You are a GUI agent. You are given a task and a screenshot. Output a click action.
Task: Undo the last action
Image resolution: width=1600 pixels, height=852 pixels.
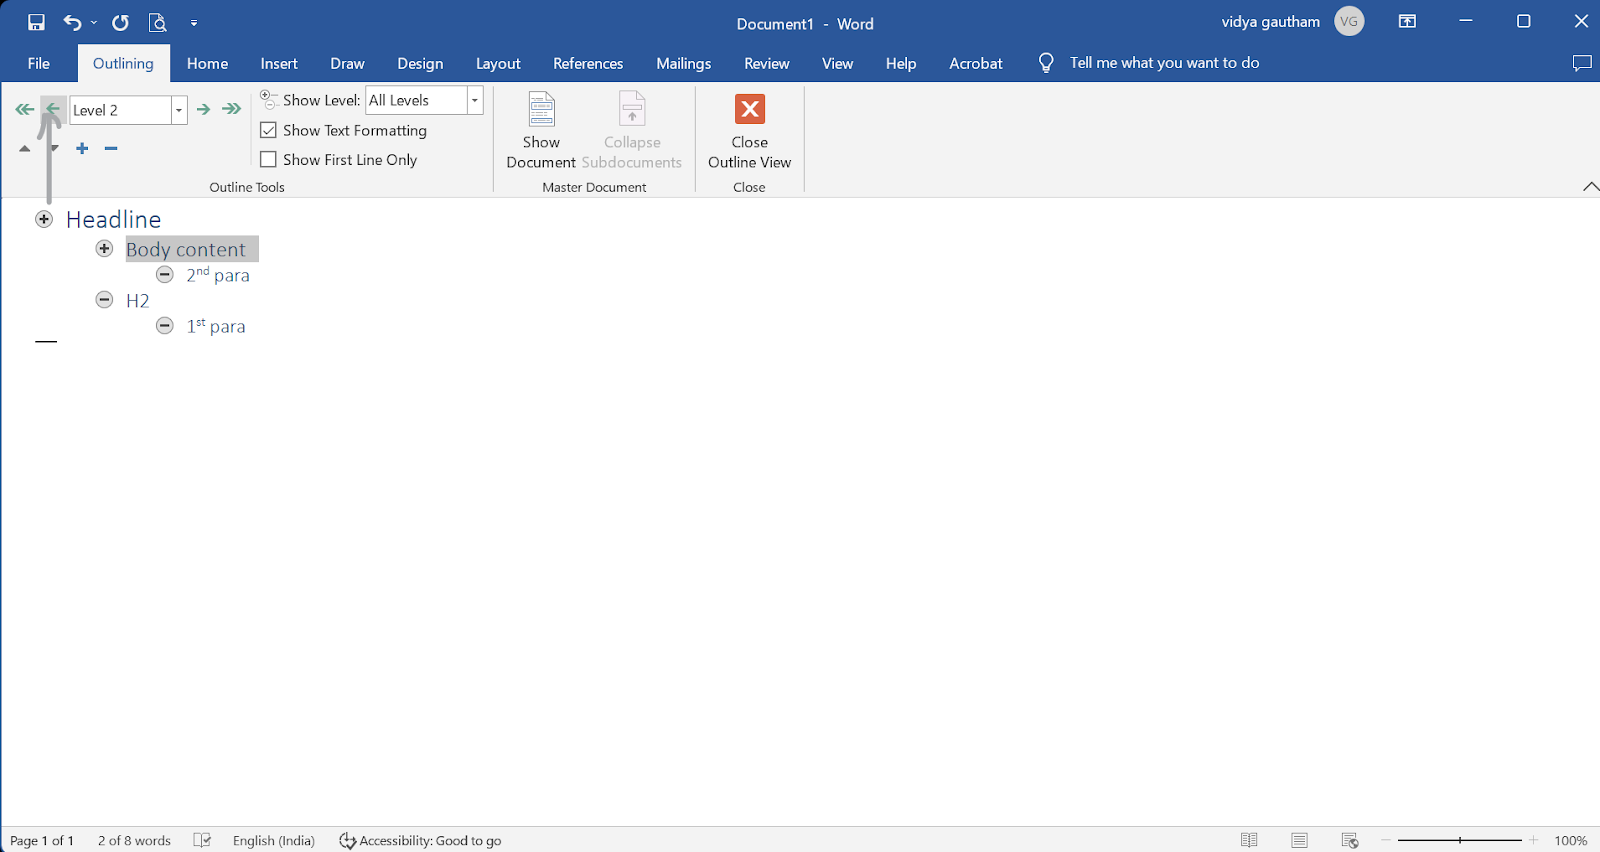coord(72,22)
